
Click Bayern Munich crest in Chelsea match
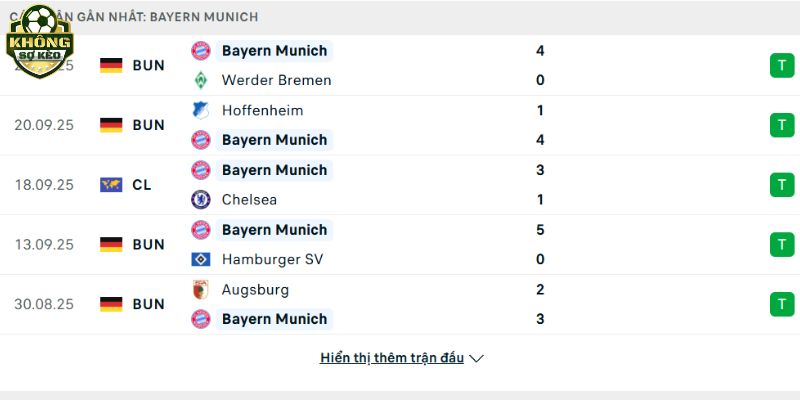[x=201, y=170]
